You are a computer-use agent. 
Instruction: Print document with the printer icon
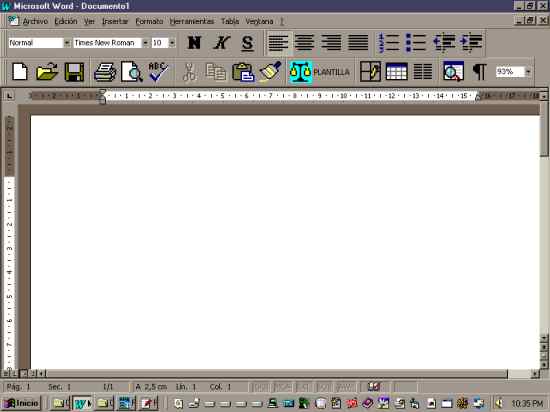[105, 72]
